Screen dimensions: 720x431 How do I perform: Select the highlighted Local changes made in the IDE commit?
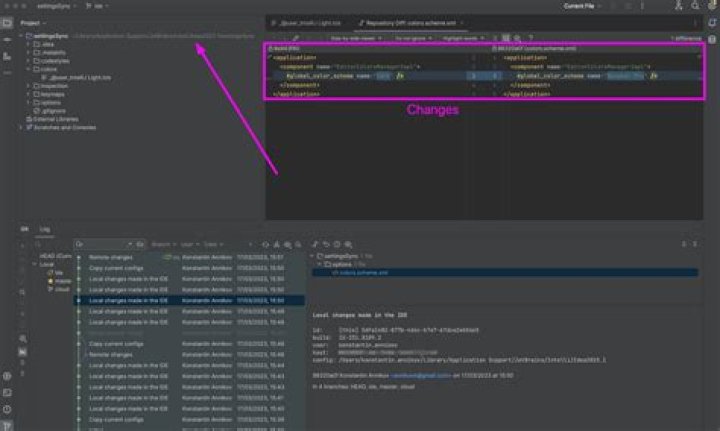point(189,301)
